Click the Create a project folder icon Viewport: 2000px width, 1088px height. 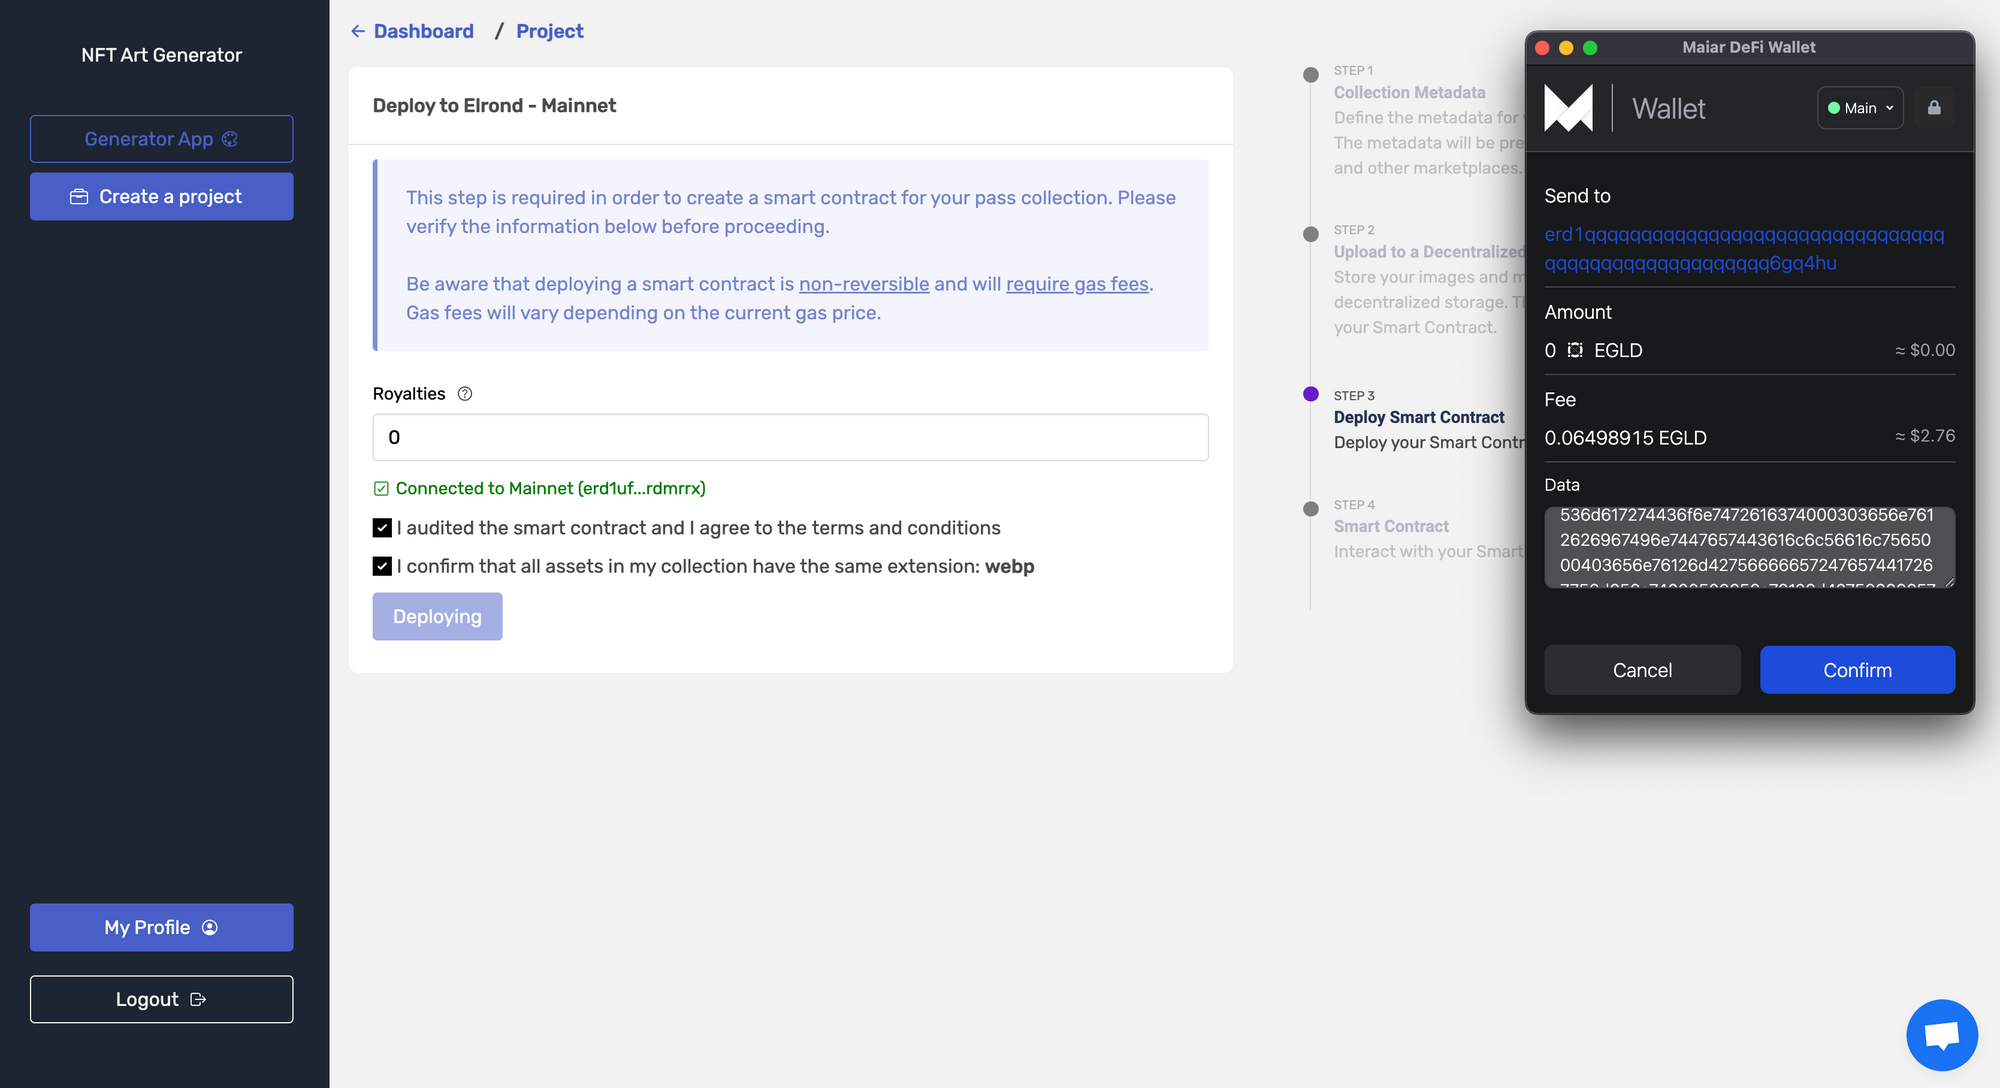tap(80, 197)
